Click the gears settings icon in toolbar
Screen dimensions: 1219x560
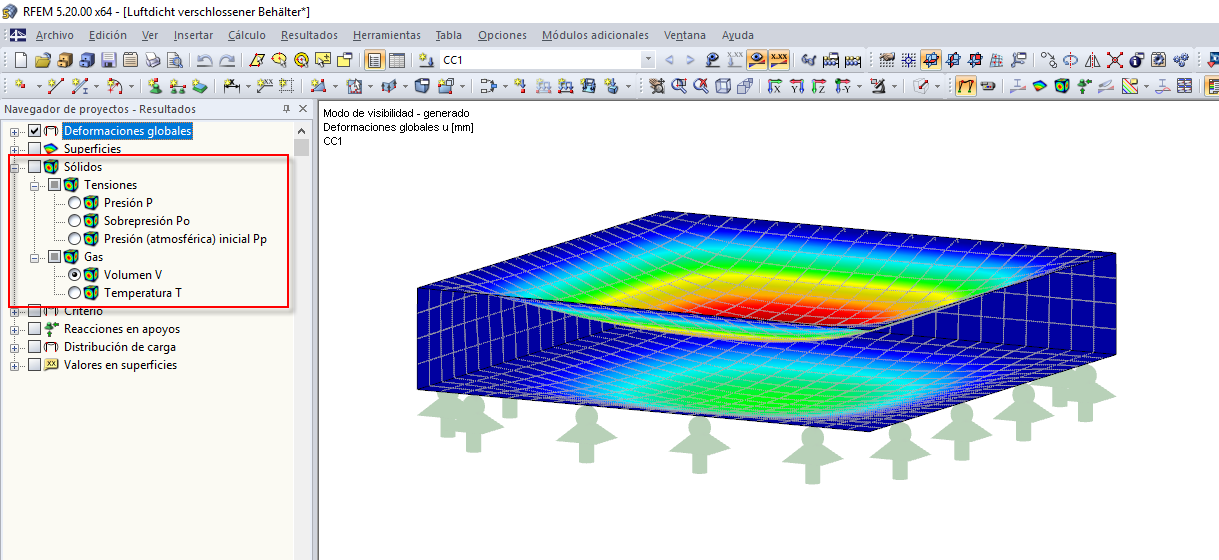1181,60
